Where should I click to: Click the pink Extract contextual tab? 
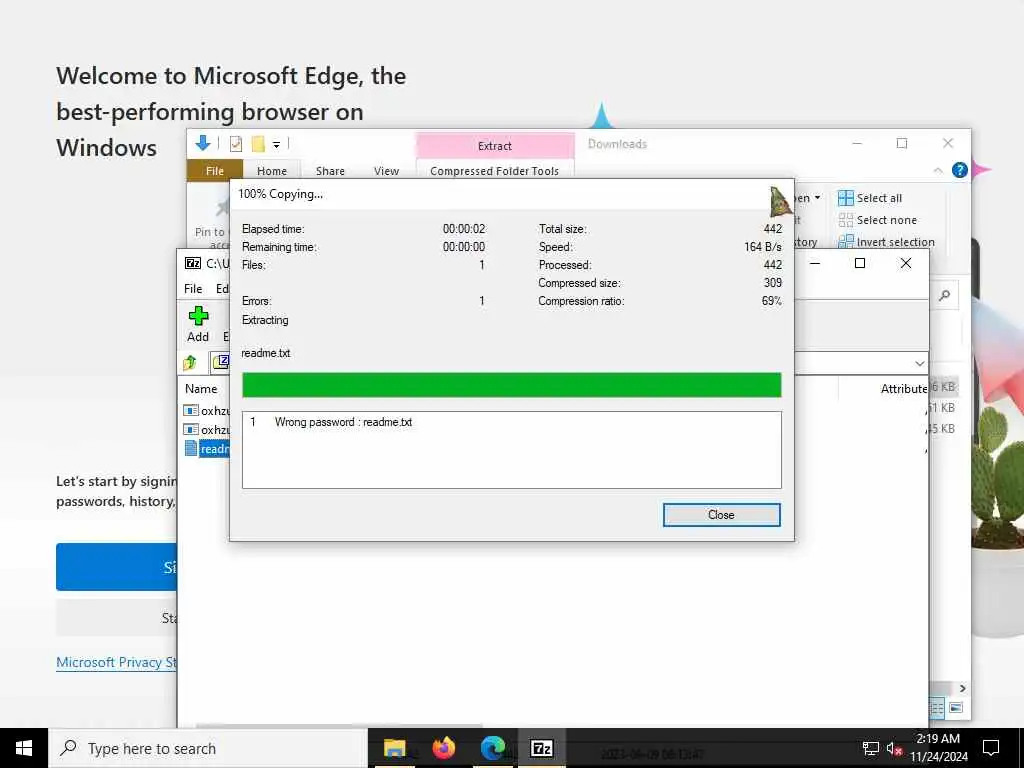tap(494, 146)
